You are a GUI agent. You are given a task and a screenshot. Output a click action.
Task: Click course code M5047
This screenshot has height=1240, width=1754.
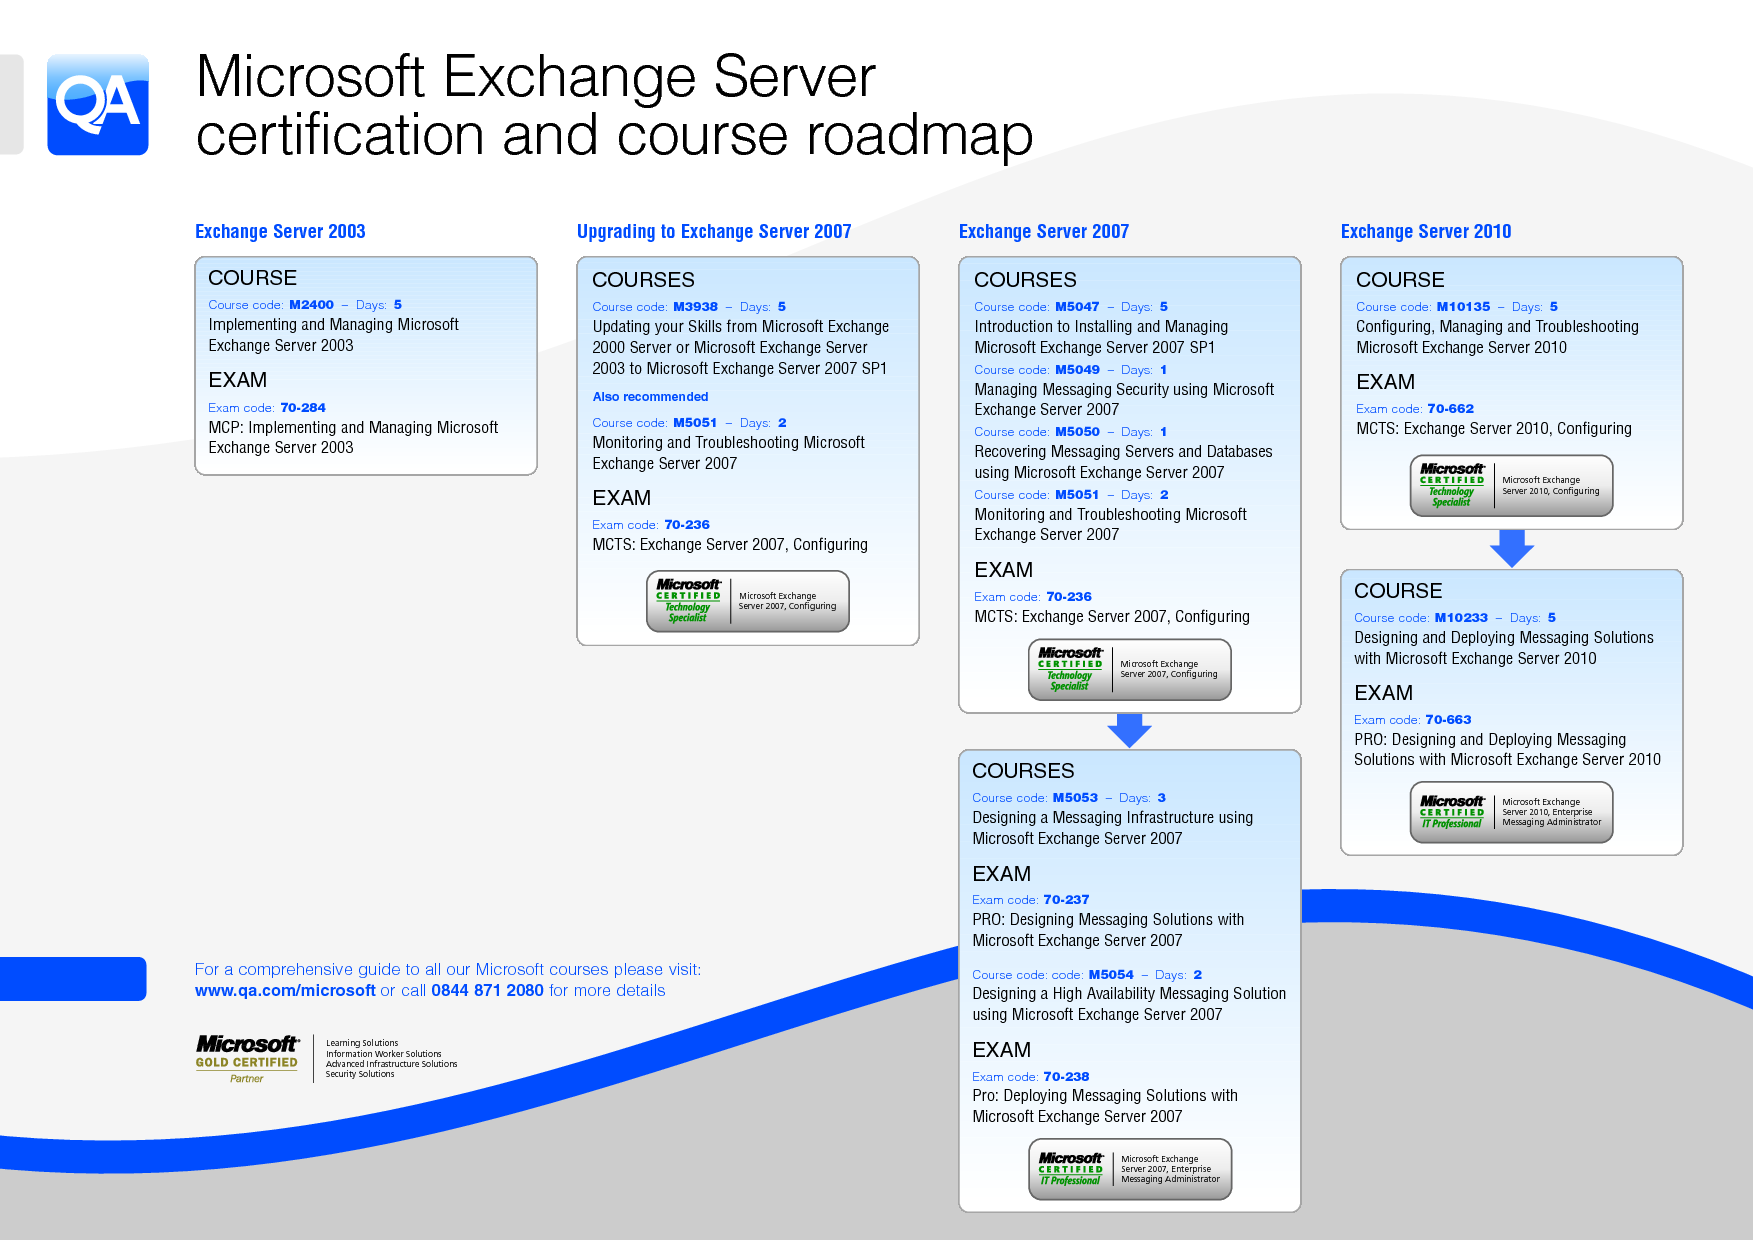pos(1077,307)
